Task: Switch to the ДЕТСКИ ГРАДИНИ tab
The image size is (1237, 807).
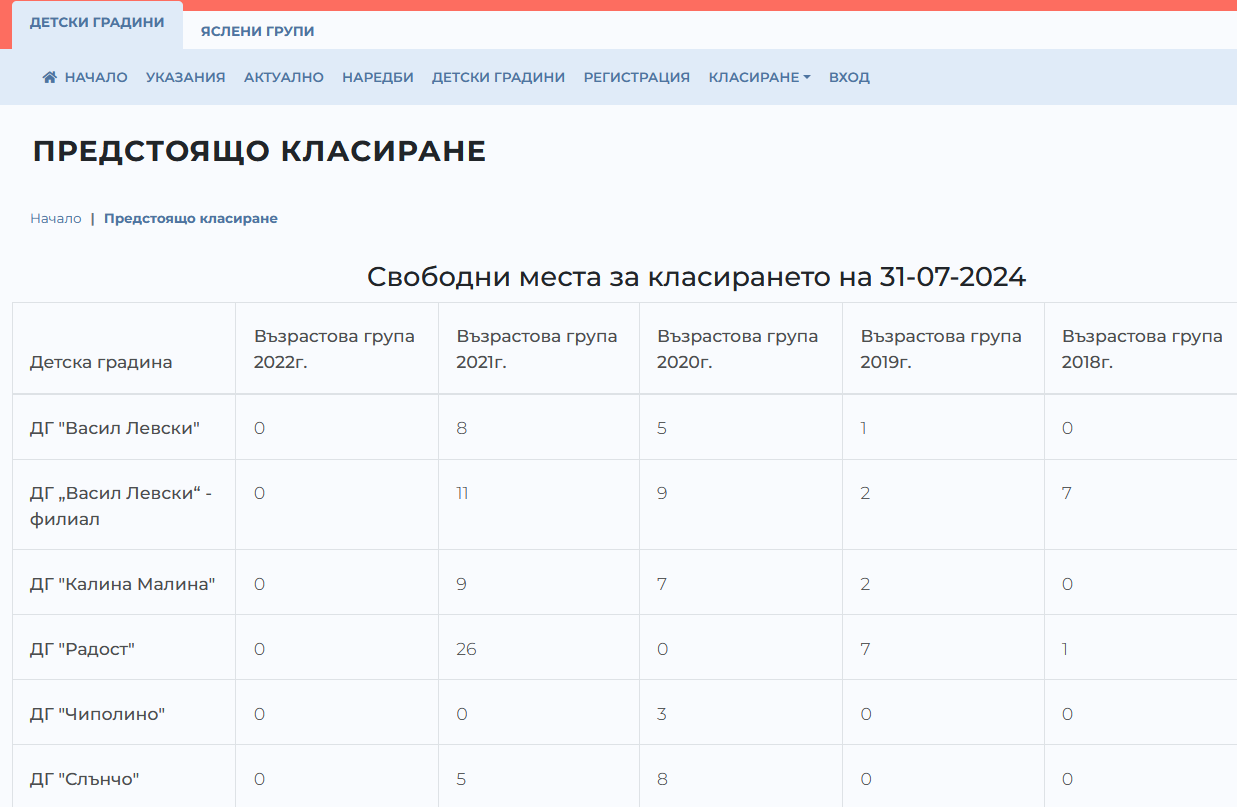Action: 97,22
